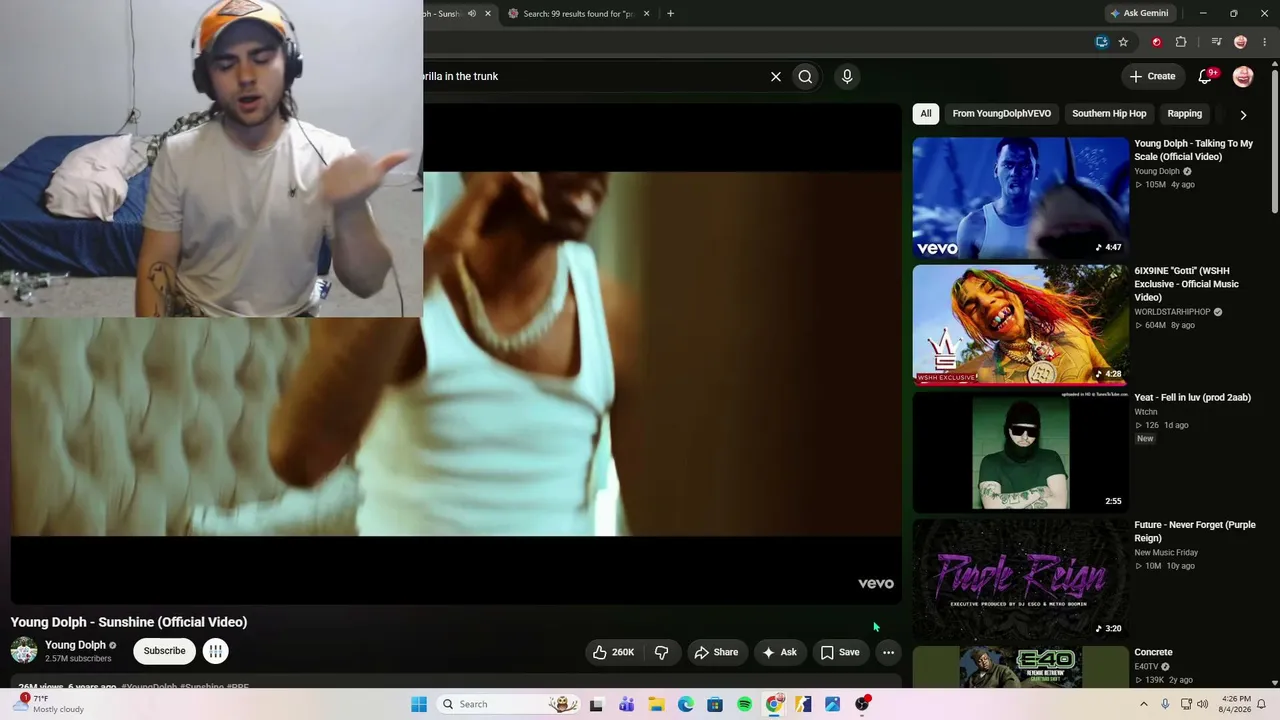The width and height of the screenshot is (1280, 720).
Task: Open the Yeat Fell in luv thumbnail
Action: (x=1020, y=452)
